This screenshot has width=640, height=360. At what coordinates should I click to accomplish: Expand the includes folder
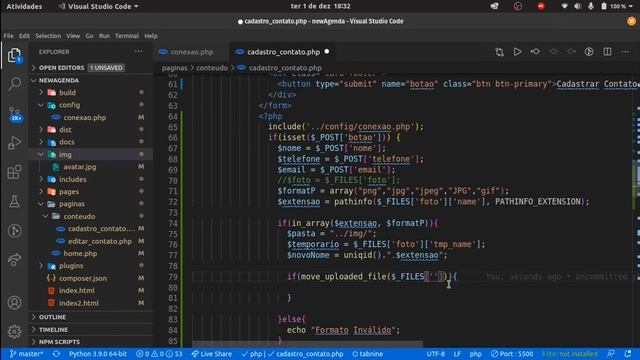pos(72,179)
